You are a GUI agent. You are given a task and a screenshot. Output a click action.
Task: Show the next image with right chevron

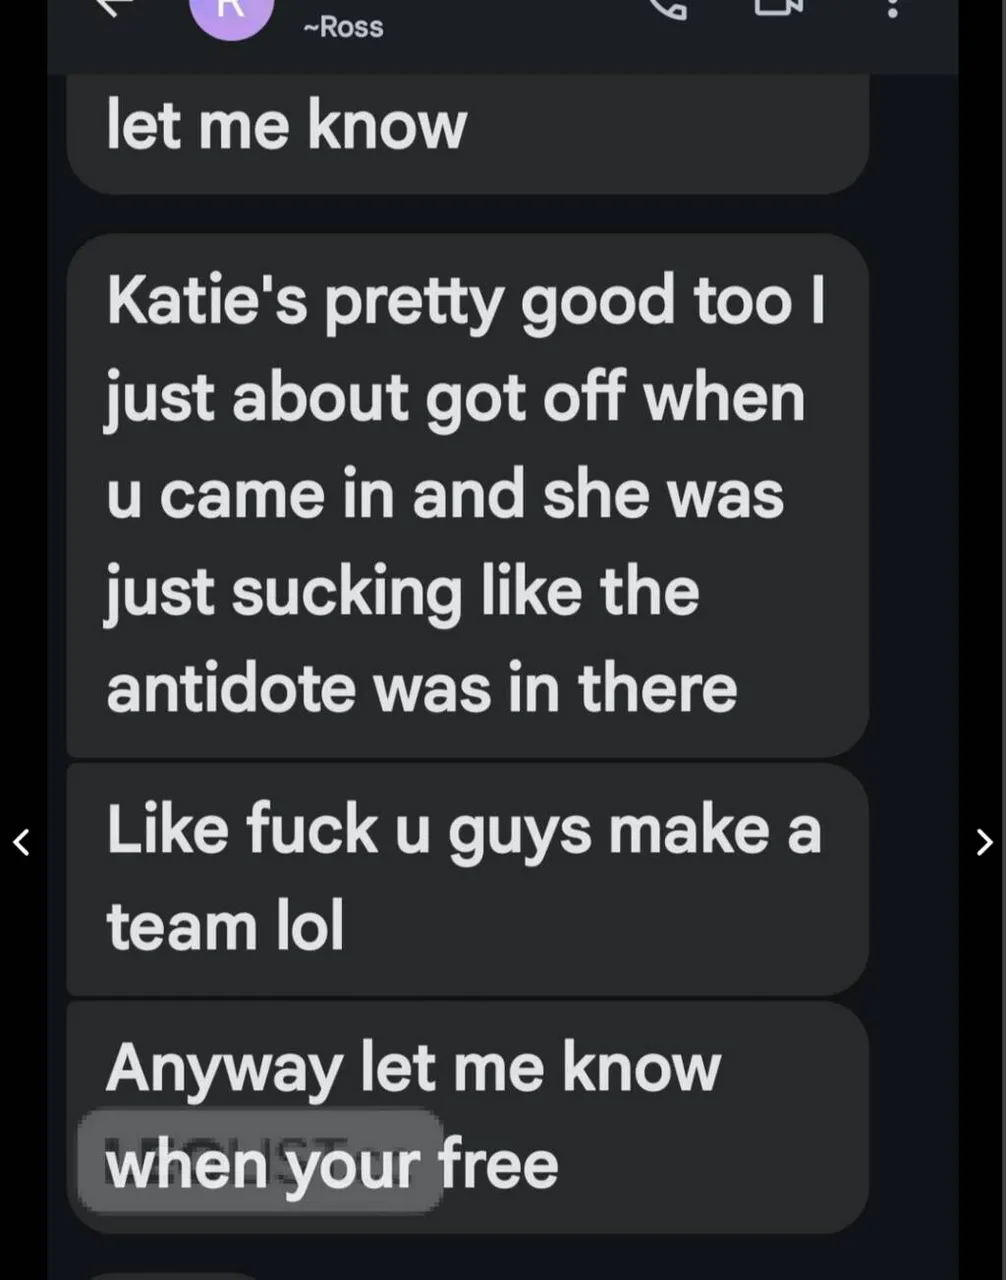[984, 842]
